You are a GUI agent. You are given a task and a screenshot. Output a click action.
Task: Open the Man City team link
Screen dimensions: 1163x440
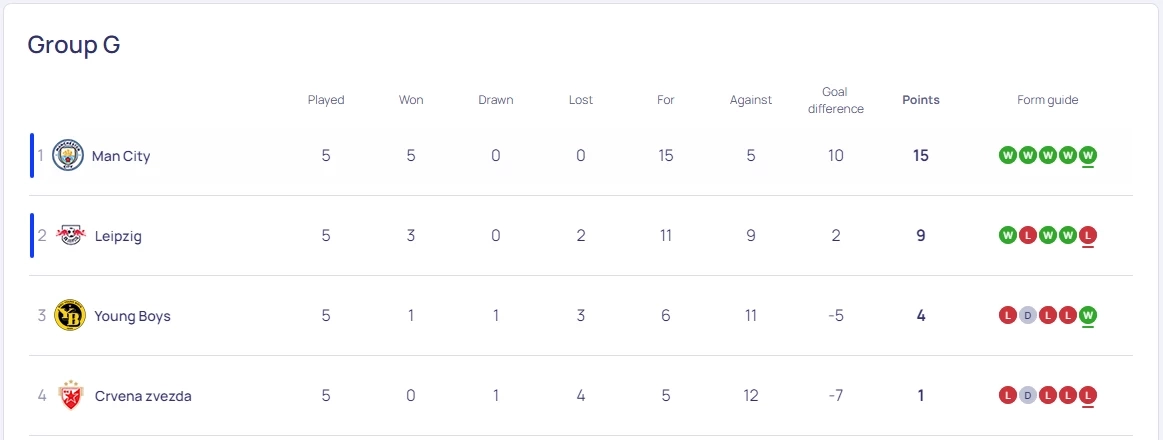pyautogui.click(x=121, y=156)
